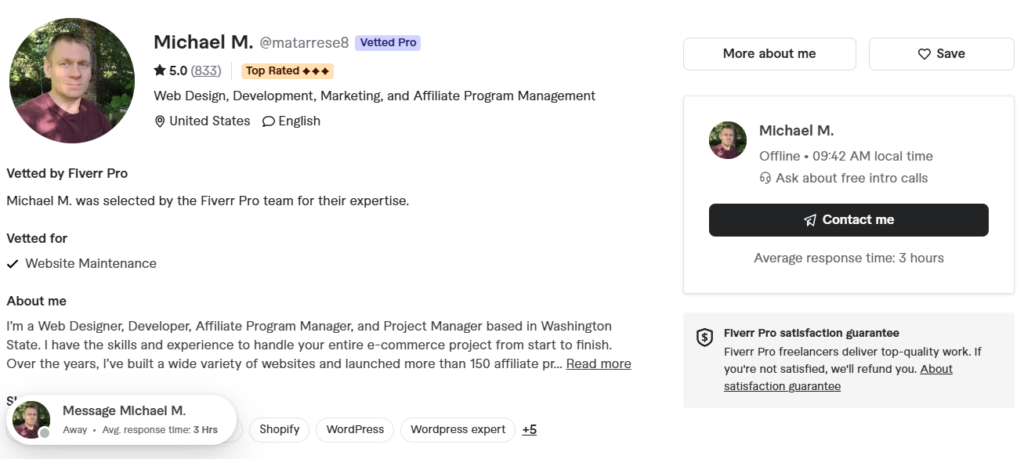Click the English language text
Viewport: 1024px width, 459px height.
point(299,121)
